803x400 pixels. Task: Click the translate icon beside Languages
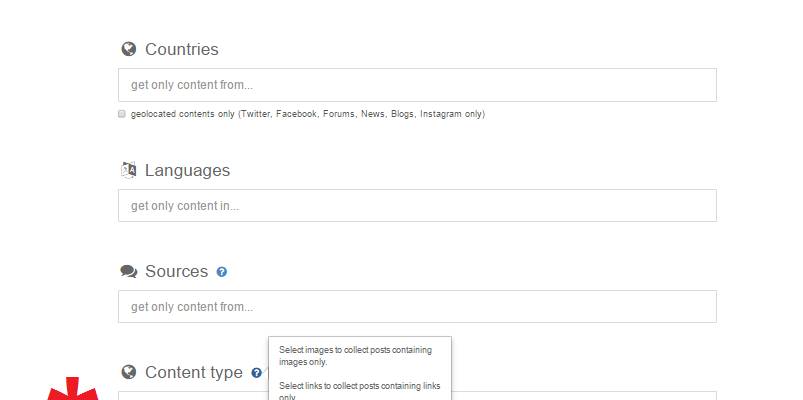pyautogui.click(x=128, y=170)
